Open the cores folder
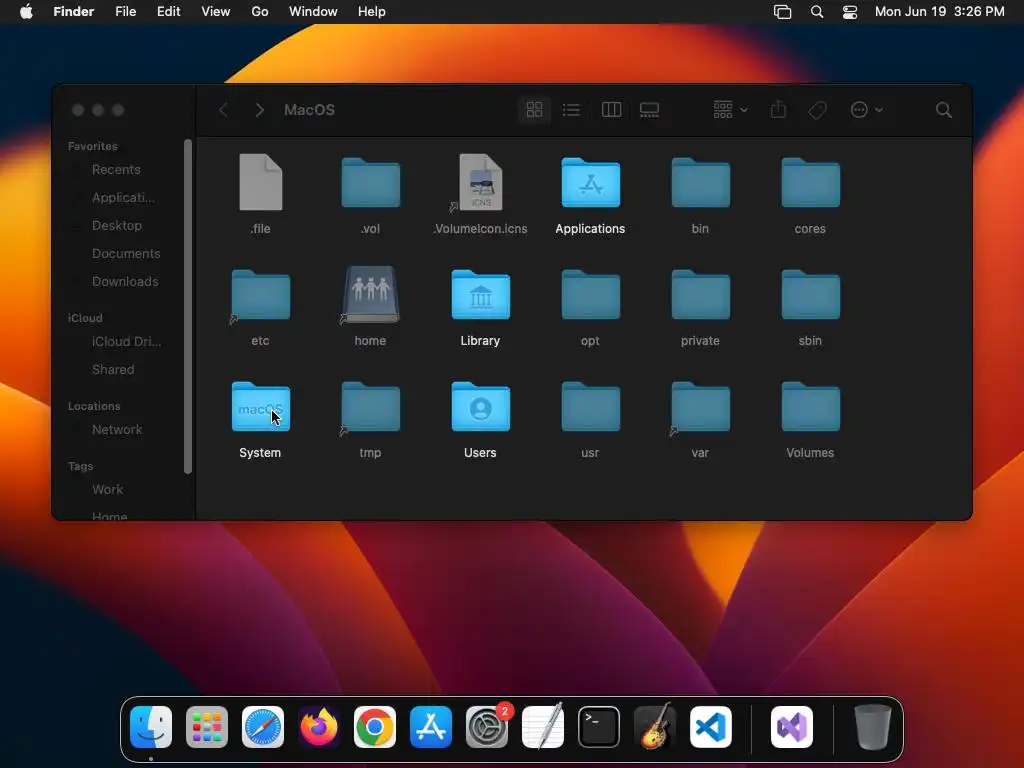The width and height of the screenshot is (1024, 768). (x=810, y=183)
